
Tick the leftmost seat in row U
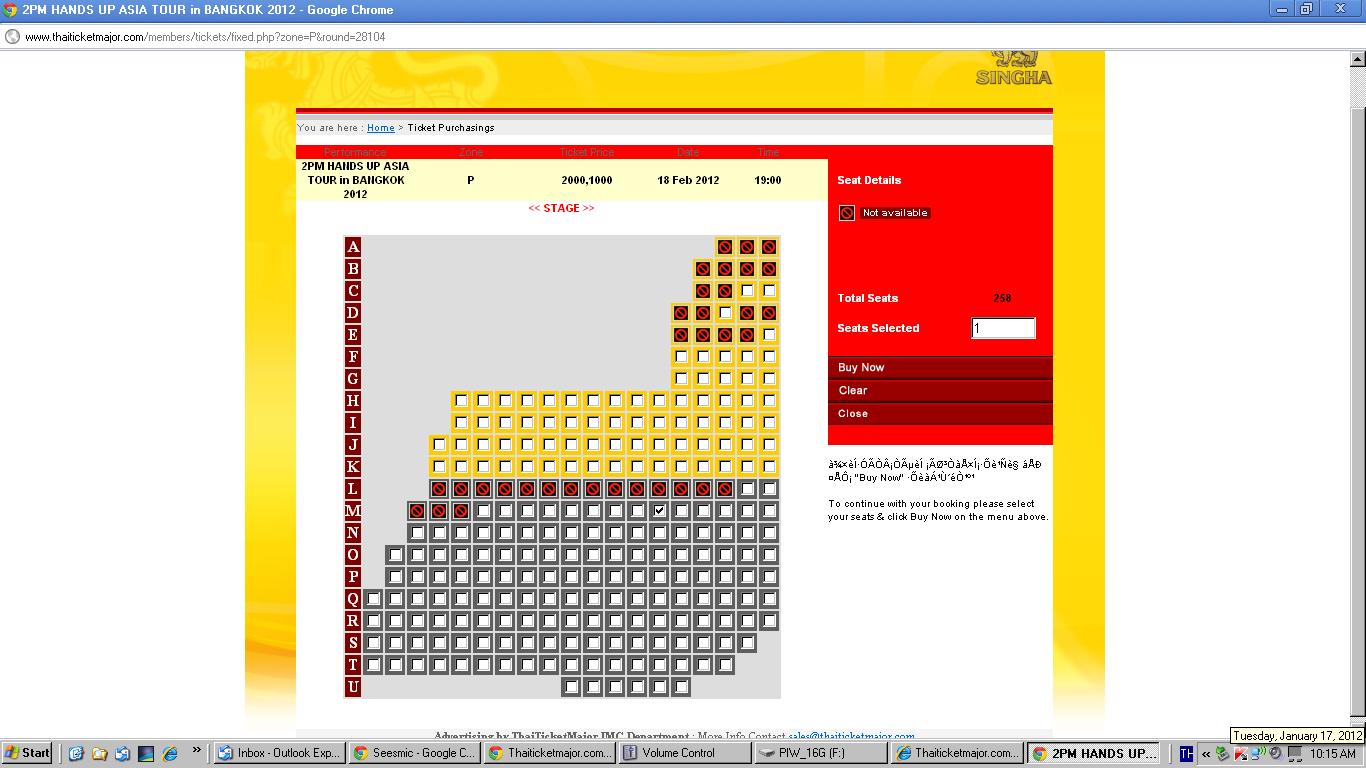(x=571, y=687)
